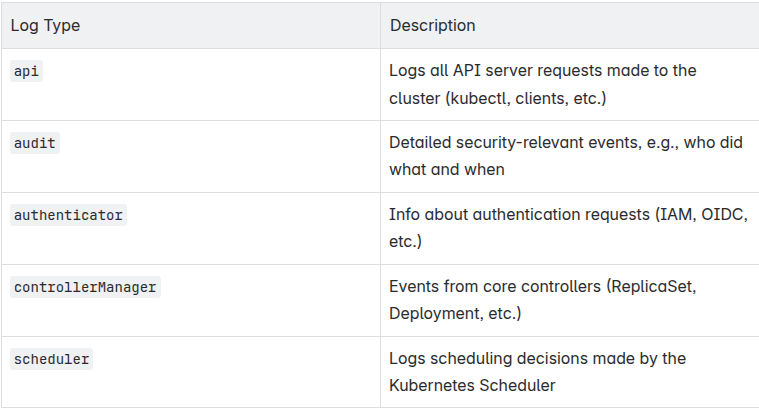
Task: Click the 'Log Type' column header
Action: (x=191, y=26)
